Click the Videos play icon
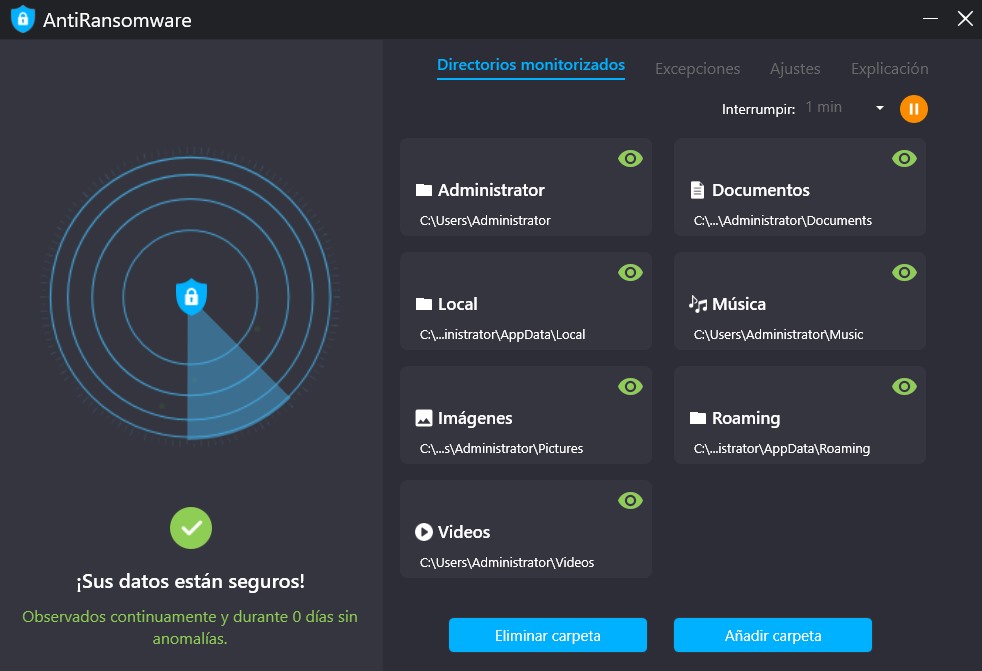The width and height of the screenshot is (982, 671). click(x=424, y=531)
